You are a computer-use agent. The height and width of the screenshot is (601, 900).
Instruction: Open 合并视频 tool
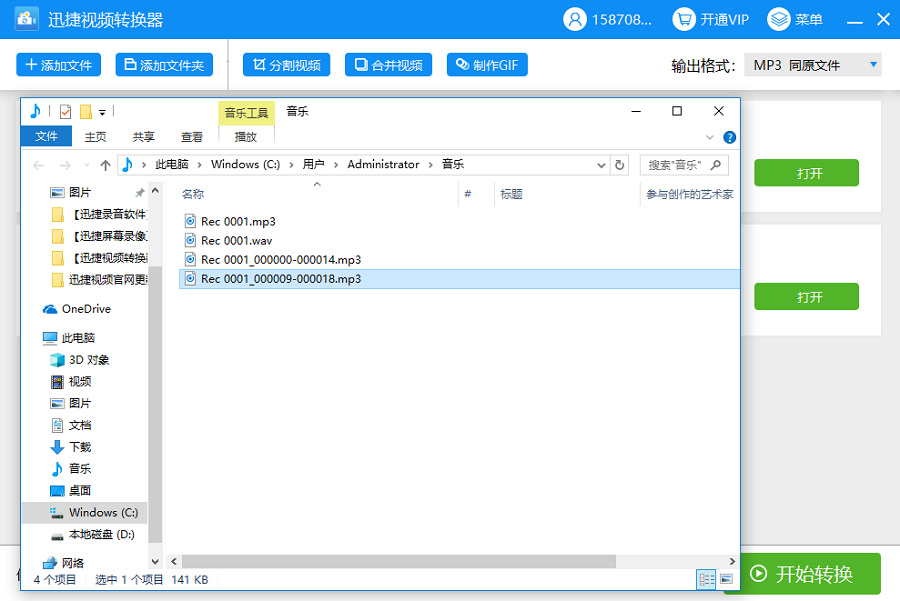click(x=388, y=65)
